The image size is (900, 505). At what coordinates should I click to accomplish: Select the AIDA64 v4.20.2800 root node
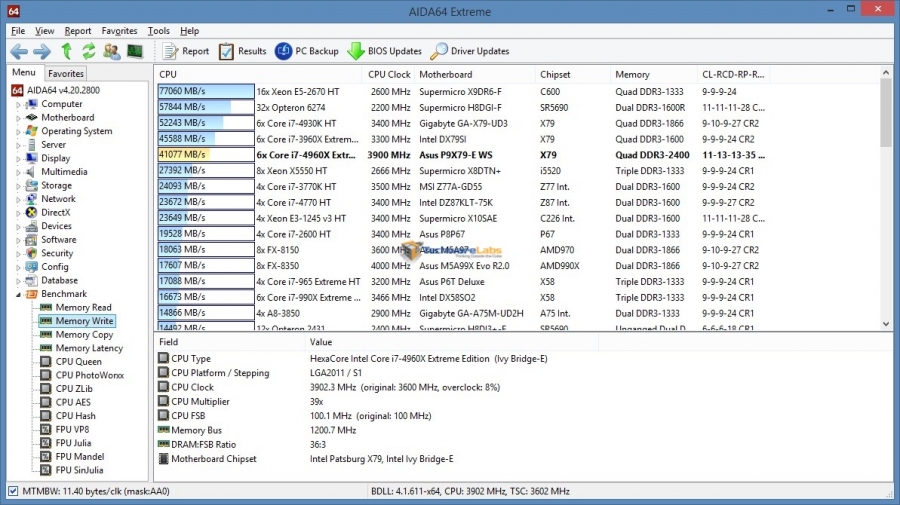(63, 90)
